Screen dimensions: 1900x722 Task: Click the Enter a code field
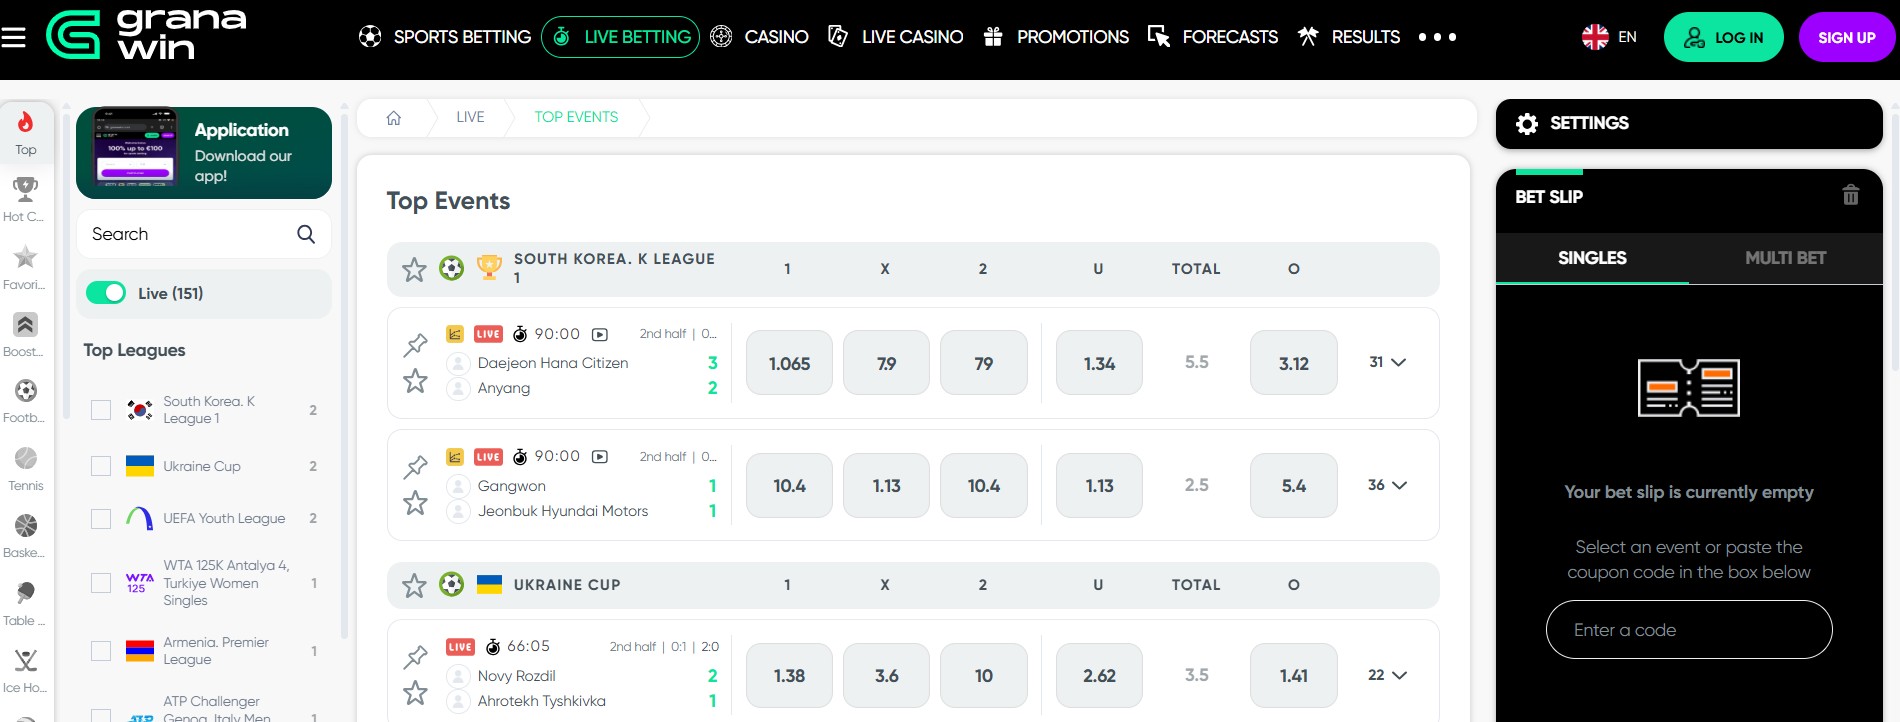click(x=1689, y=630)
